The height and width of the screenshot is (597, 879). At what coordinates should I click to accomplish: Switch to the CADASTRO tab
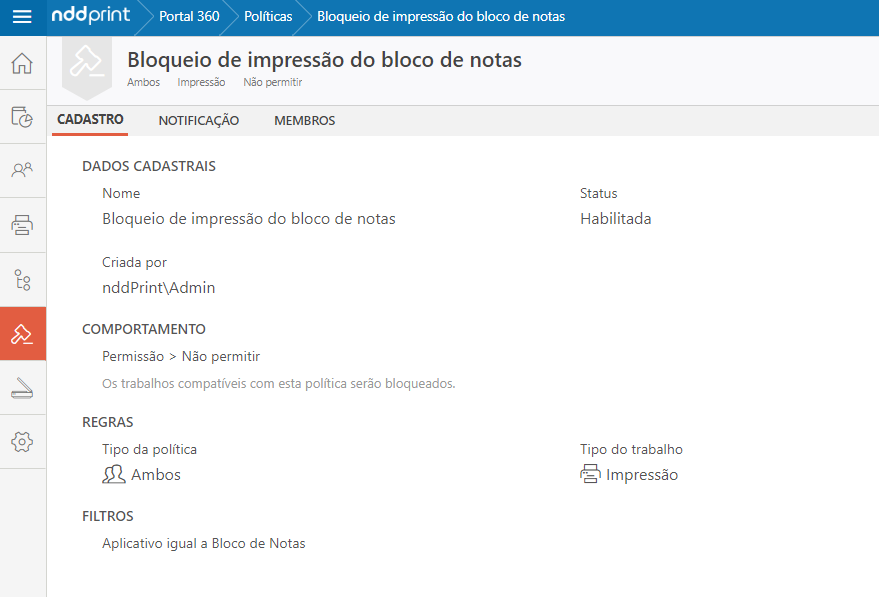[x=90, y=120]
